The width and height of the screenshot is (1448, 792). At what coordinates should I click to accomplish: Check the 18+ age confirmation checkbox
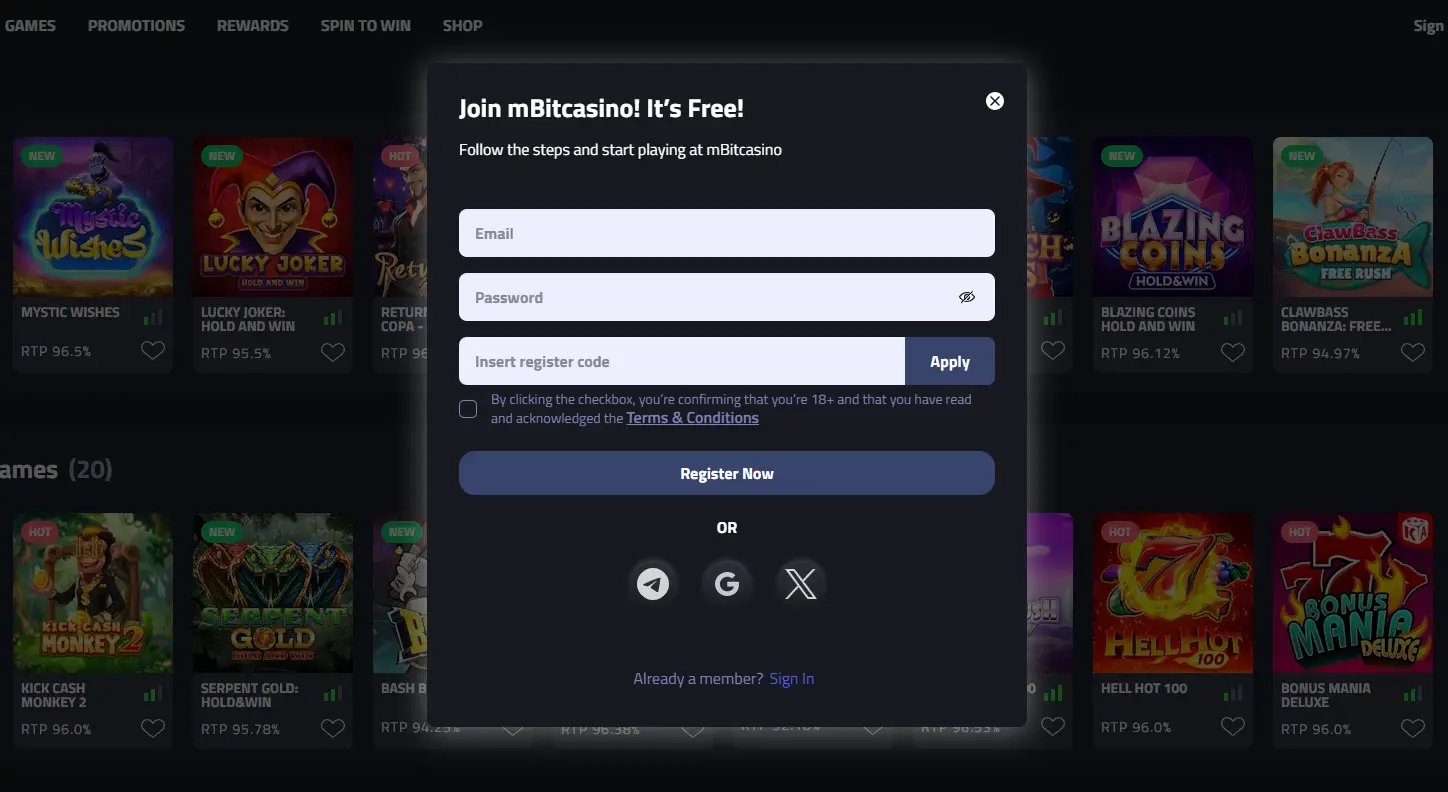tap(467, 408)
